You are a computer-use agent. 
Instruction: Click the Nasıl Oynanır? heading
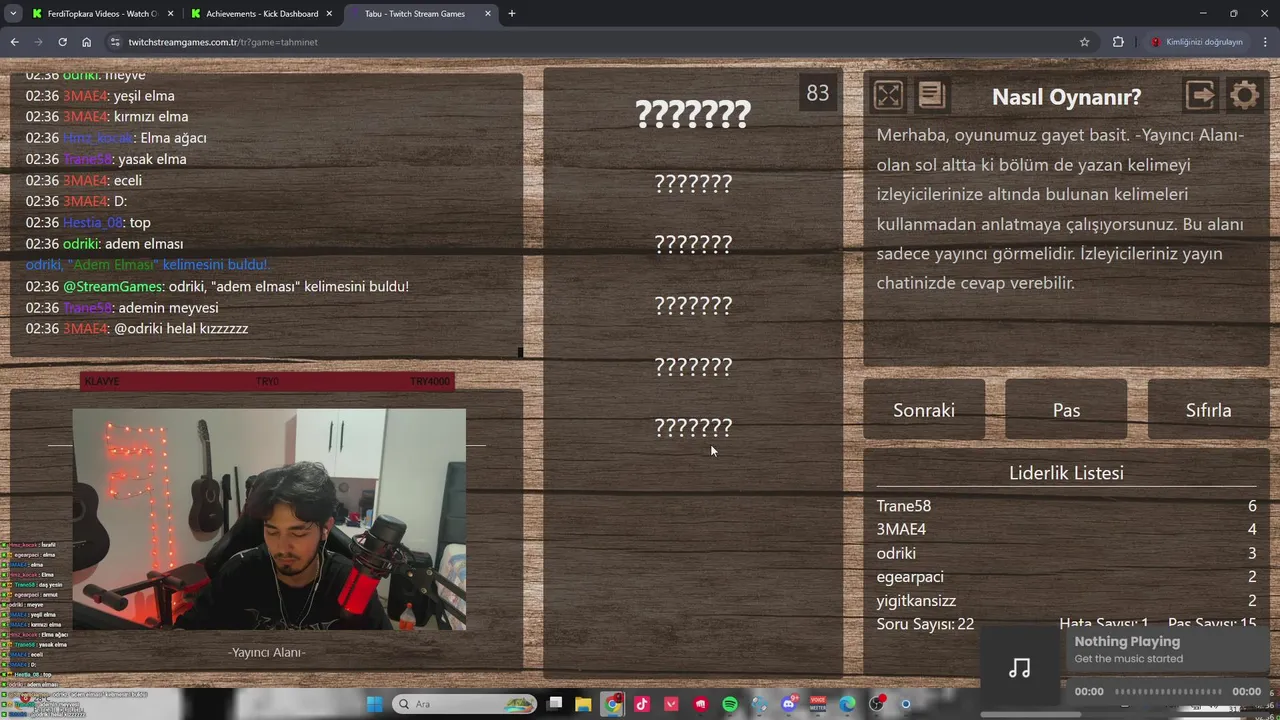click(1066, 97)
